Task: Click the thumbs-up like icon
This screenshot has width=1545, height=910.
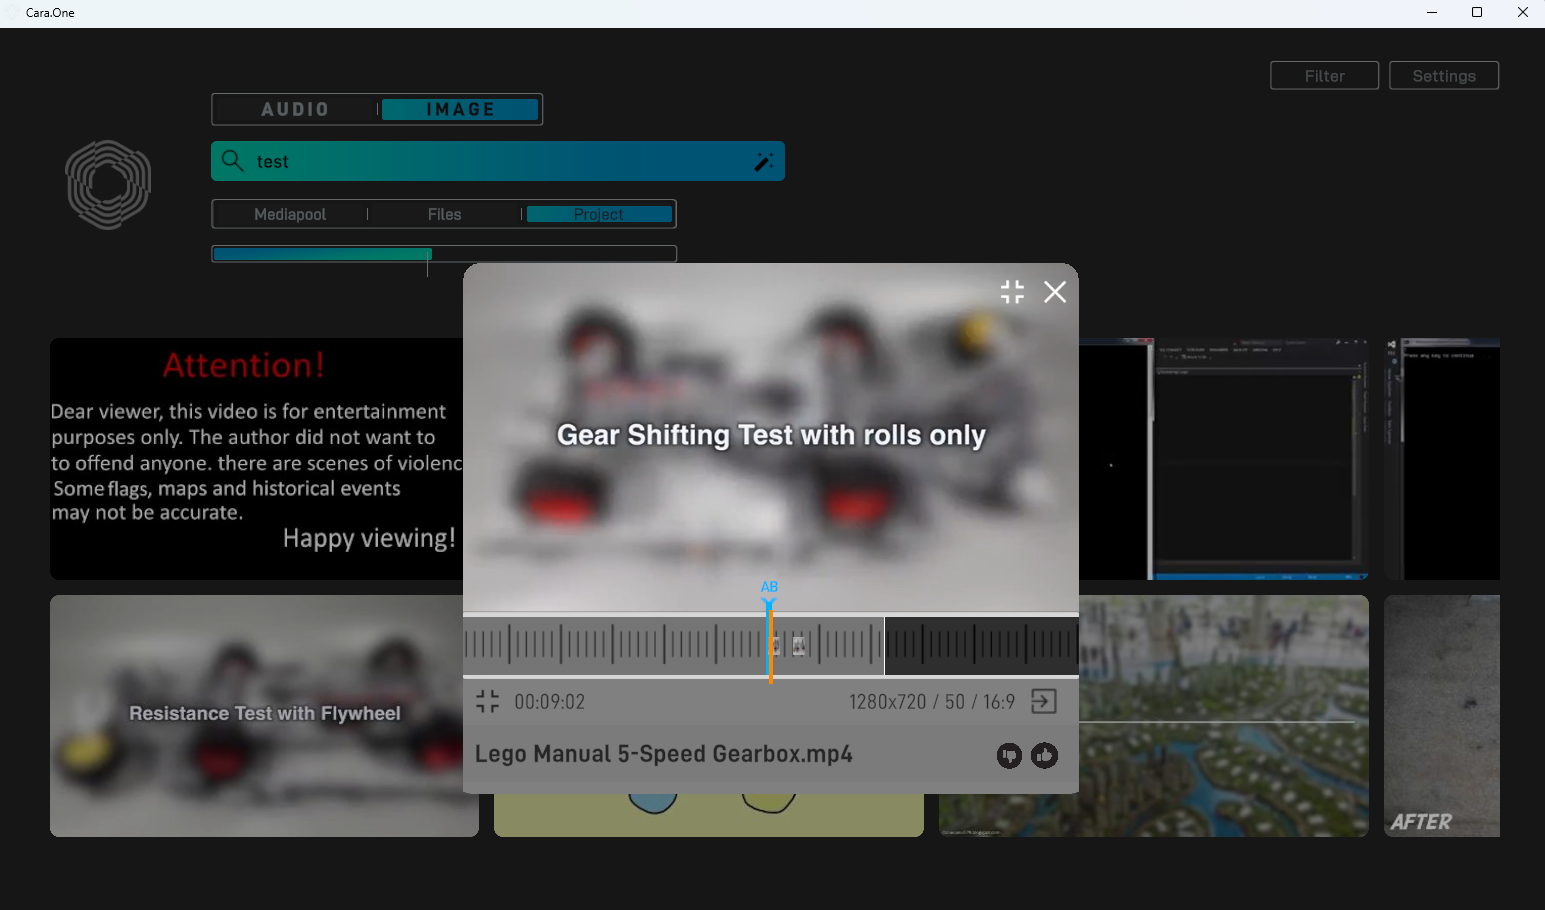Action: 1045,756
